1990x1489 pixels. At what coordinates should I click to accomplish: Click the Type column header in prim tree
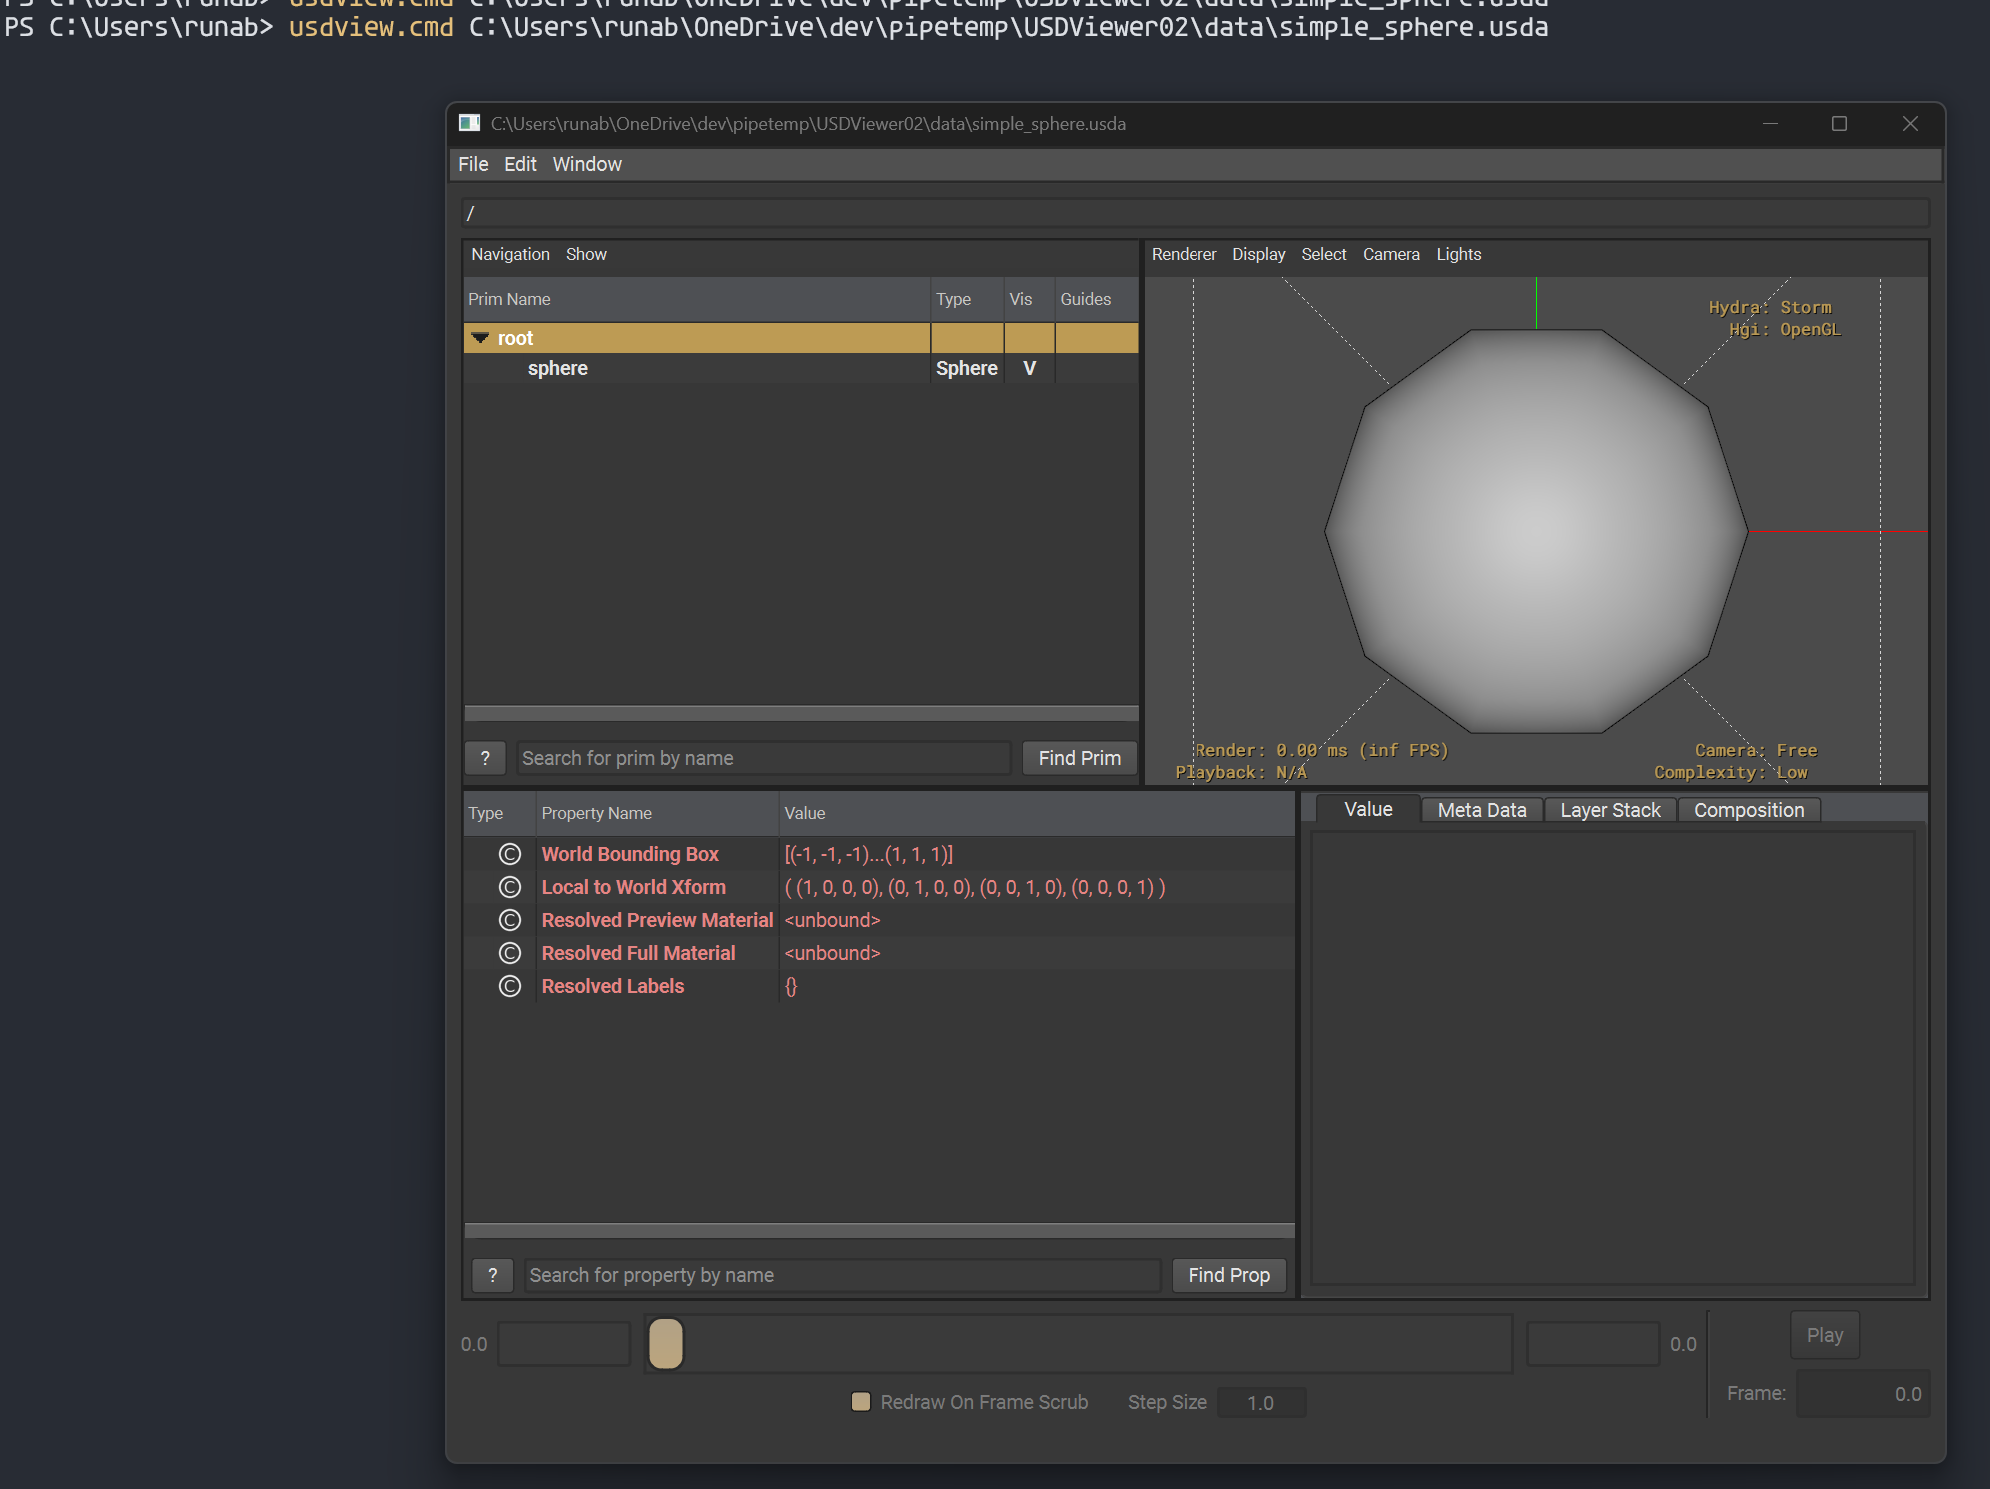point(967,299)
